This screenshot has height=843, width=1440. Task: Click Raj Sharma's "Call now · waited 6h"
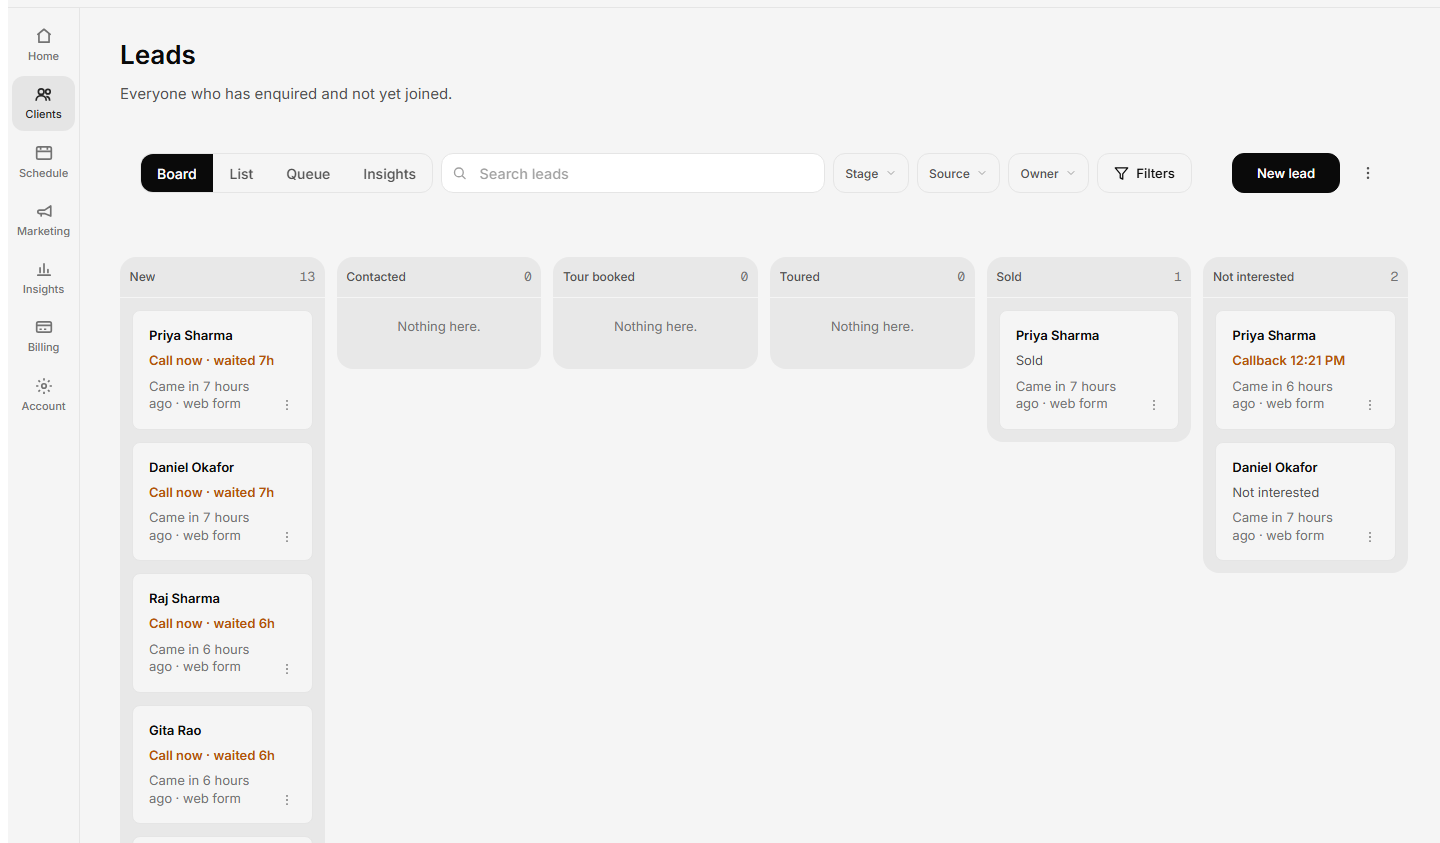pyautogui.click(x=212, y=623)
